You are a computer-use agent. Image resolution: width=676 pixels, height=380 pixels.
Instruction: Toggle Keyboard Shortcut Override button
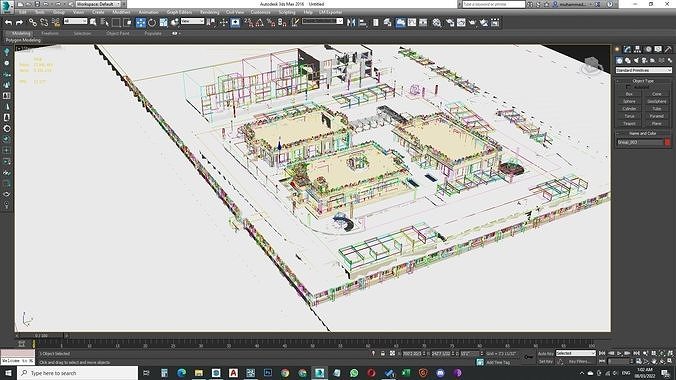click(x=235, y=22)
